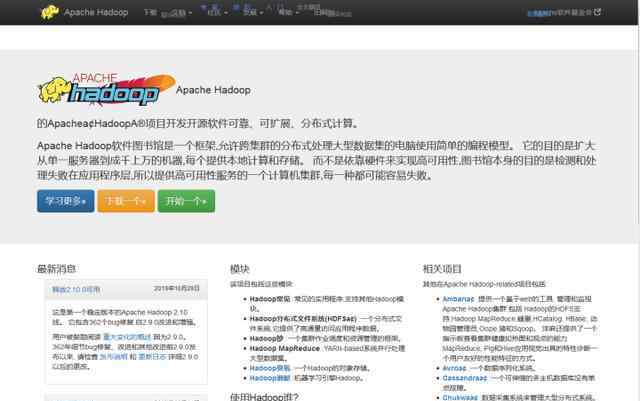Viewport: 640px width, 401px height.
Task: Click the blue 学习更多 (Learn more) button
Action: tap(65, 201)
